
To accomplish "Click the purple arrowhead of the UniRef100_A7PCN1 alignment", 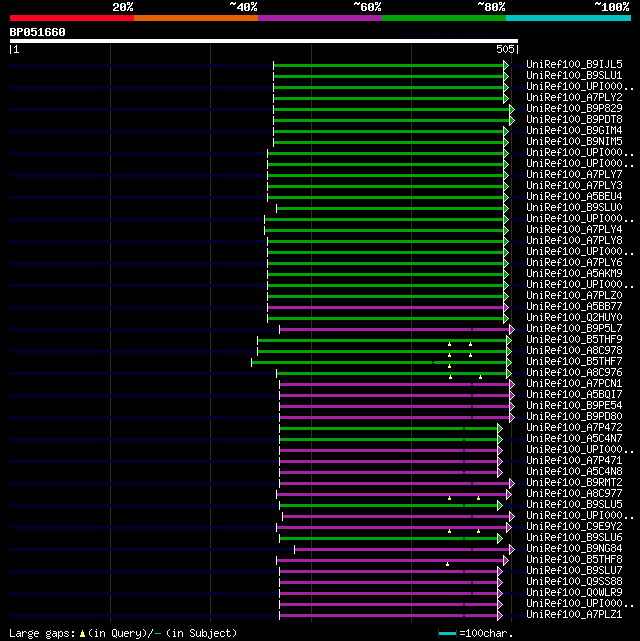I will [512, 384].
